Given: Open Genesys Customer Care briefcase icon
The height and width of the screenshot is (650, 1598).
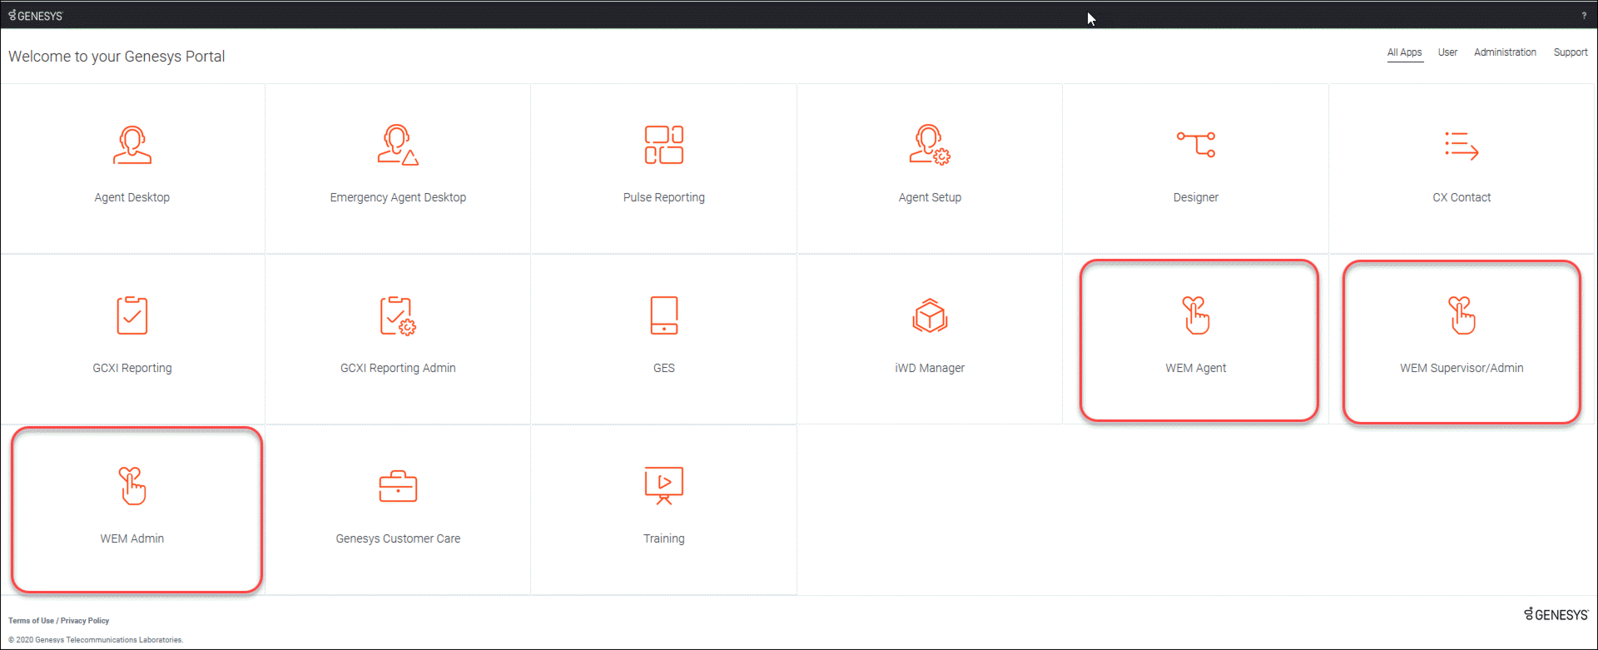Looking at the screenshot, I should (x=398, y=486).
